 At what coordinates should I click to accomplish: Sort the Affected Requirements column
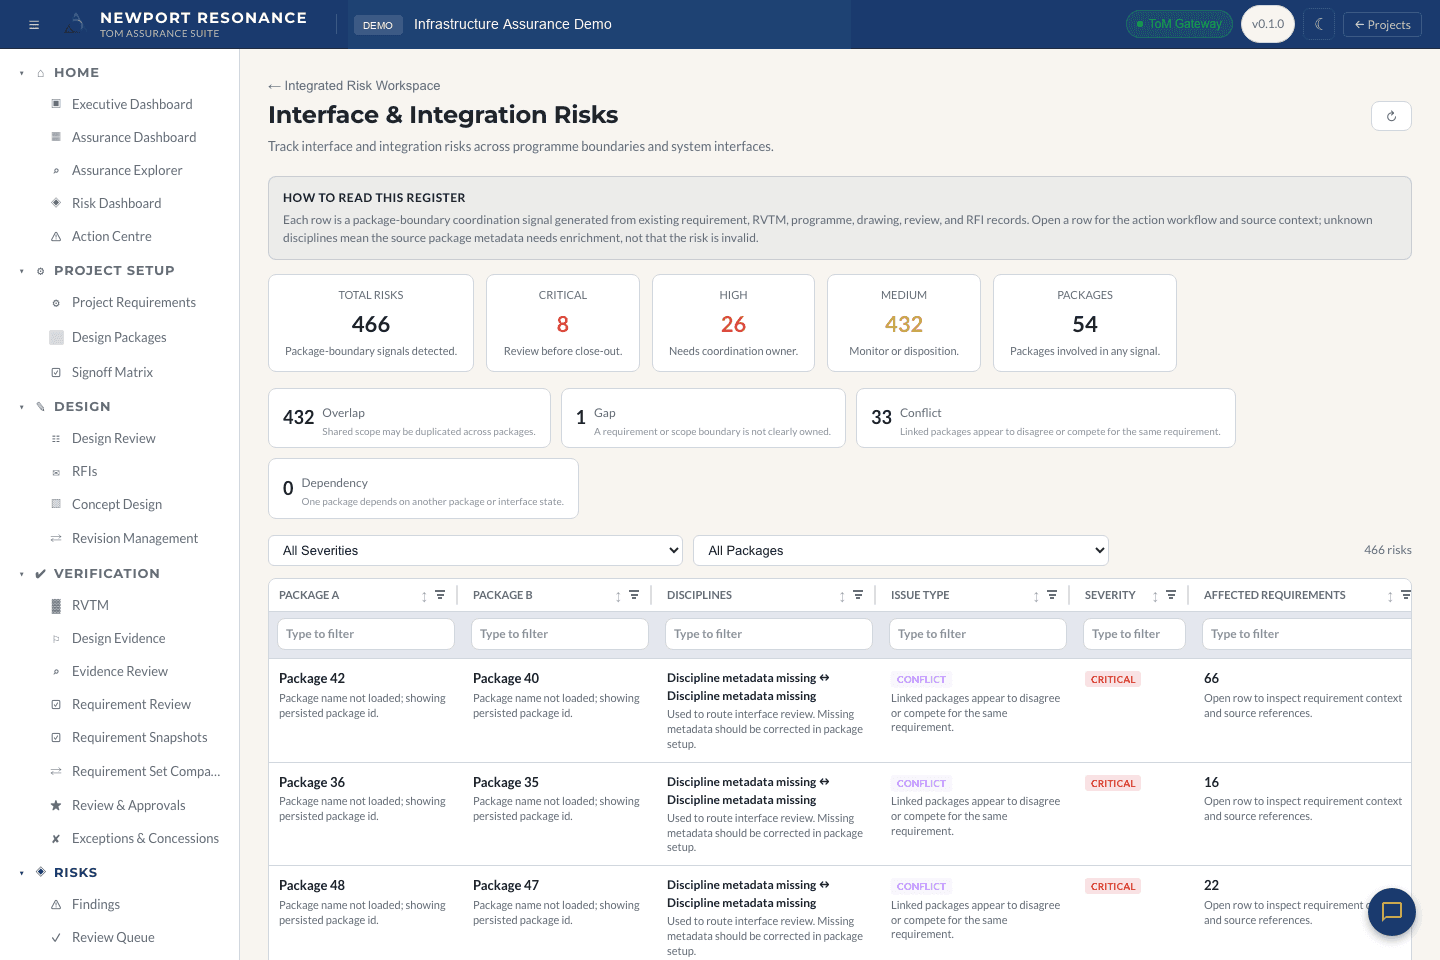pyautogui.click(x=1390, y=596)
